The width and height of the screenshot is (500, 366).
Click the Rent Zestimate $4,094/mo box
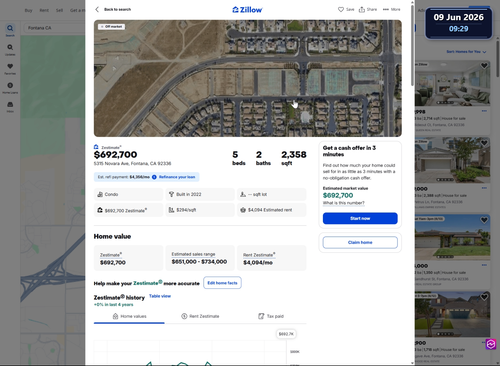272,258
